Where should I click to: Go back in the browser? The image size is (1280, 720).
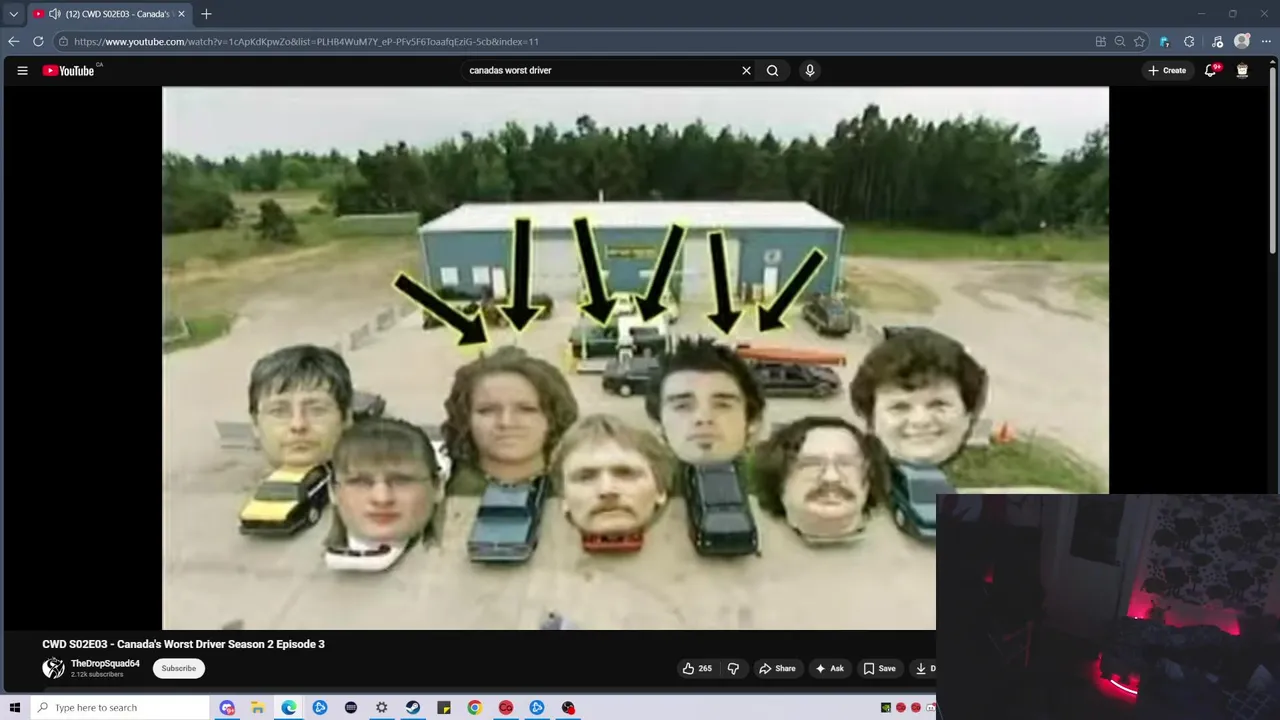13,42
